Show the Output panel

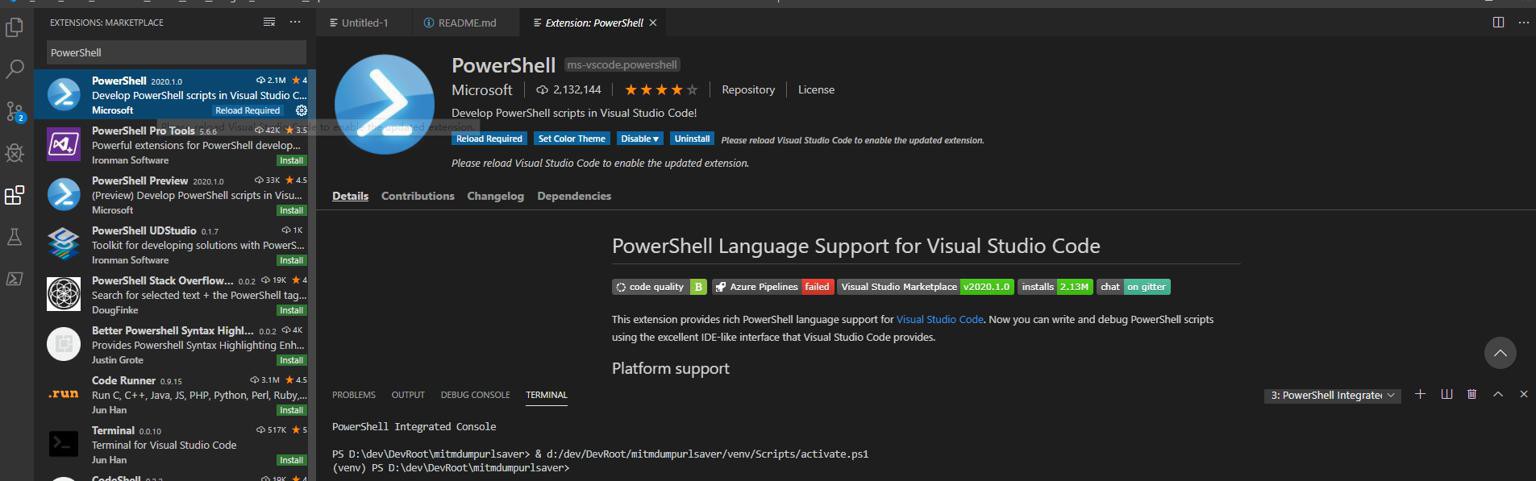(408, 395)
